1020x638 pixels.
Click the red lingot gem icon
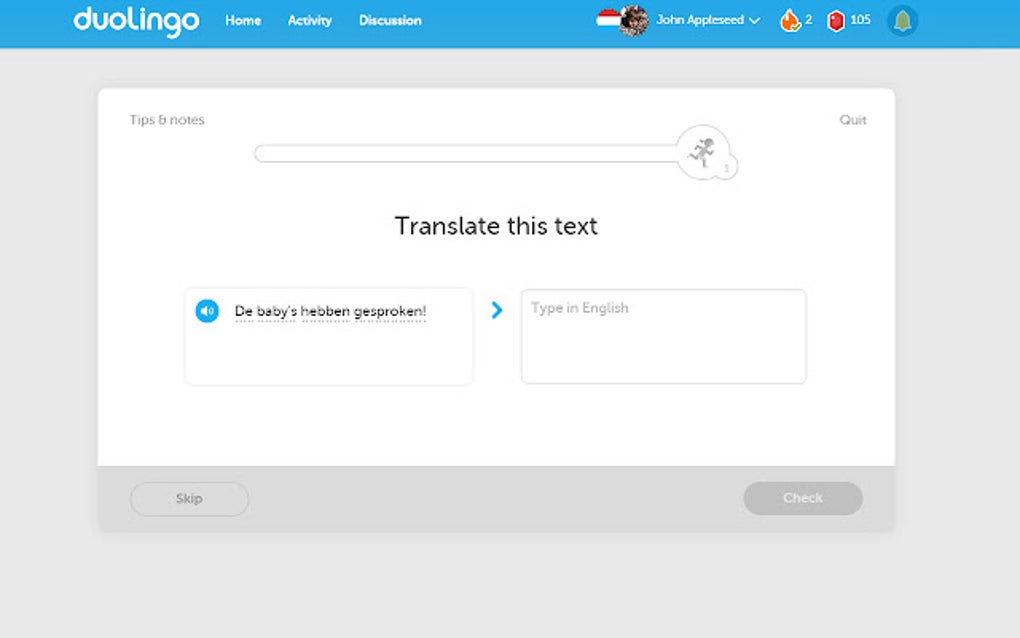coord(837,20)
